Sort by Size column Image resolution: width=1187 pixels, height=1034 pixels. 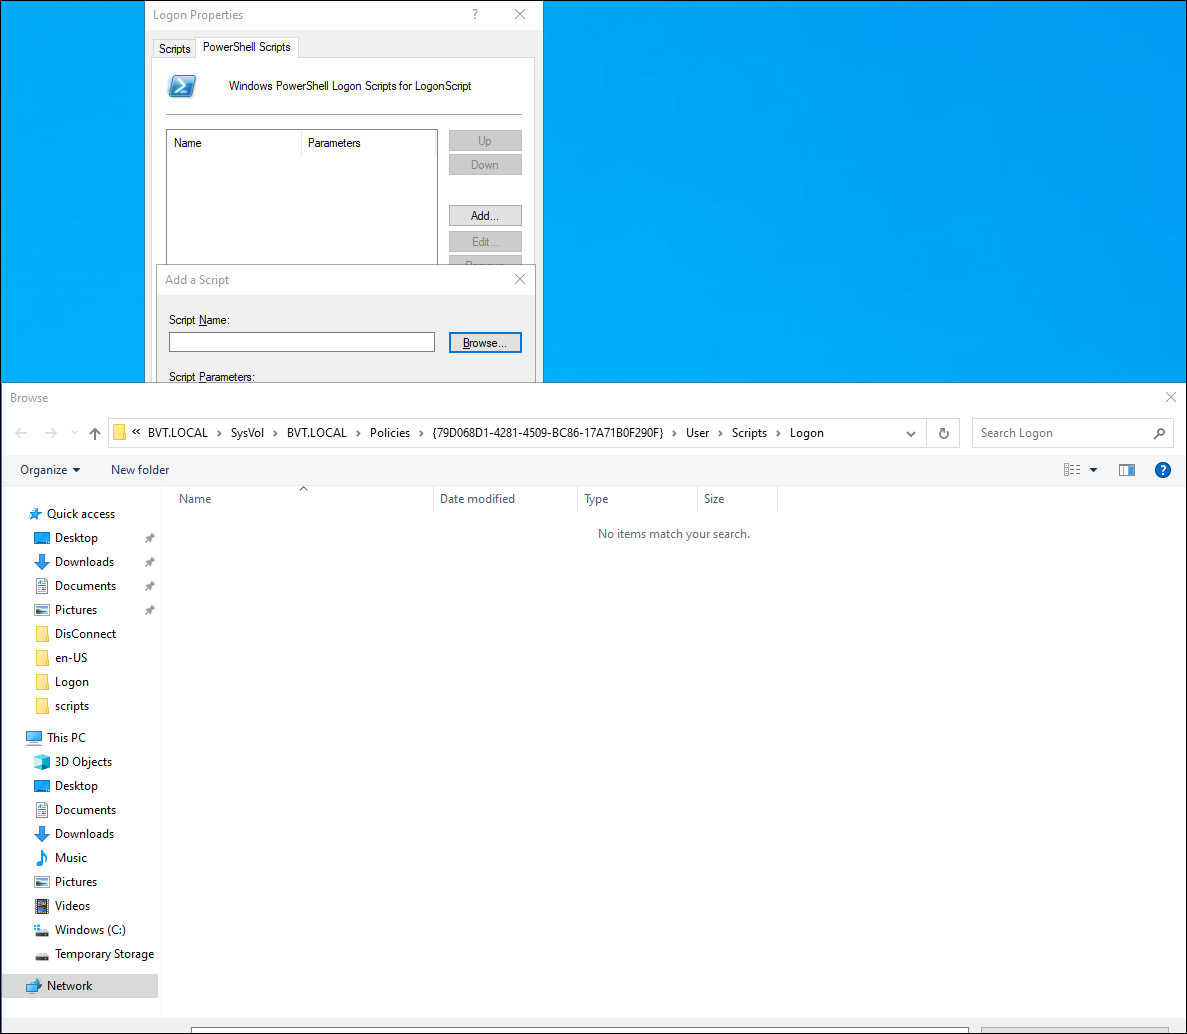tap(737, 499)
